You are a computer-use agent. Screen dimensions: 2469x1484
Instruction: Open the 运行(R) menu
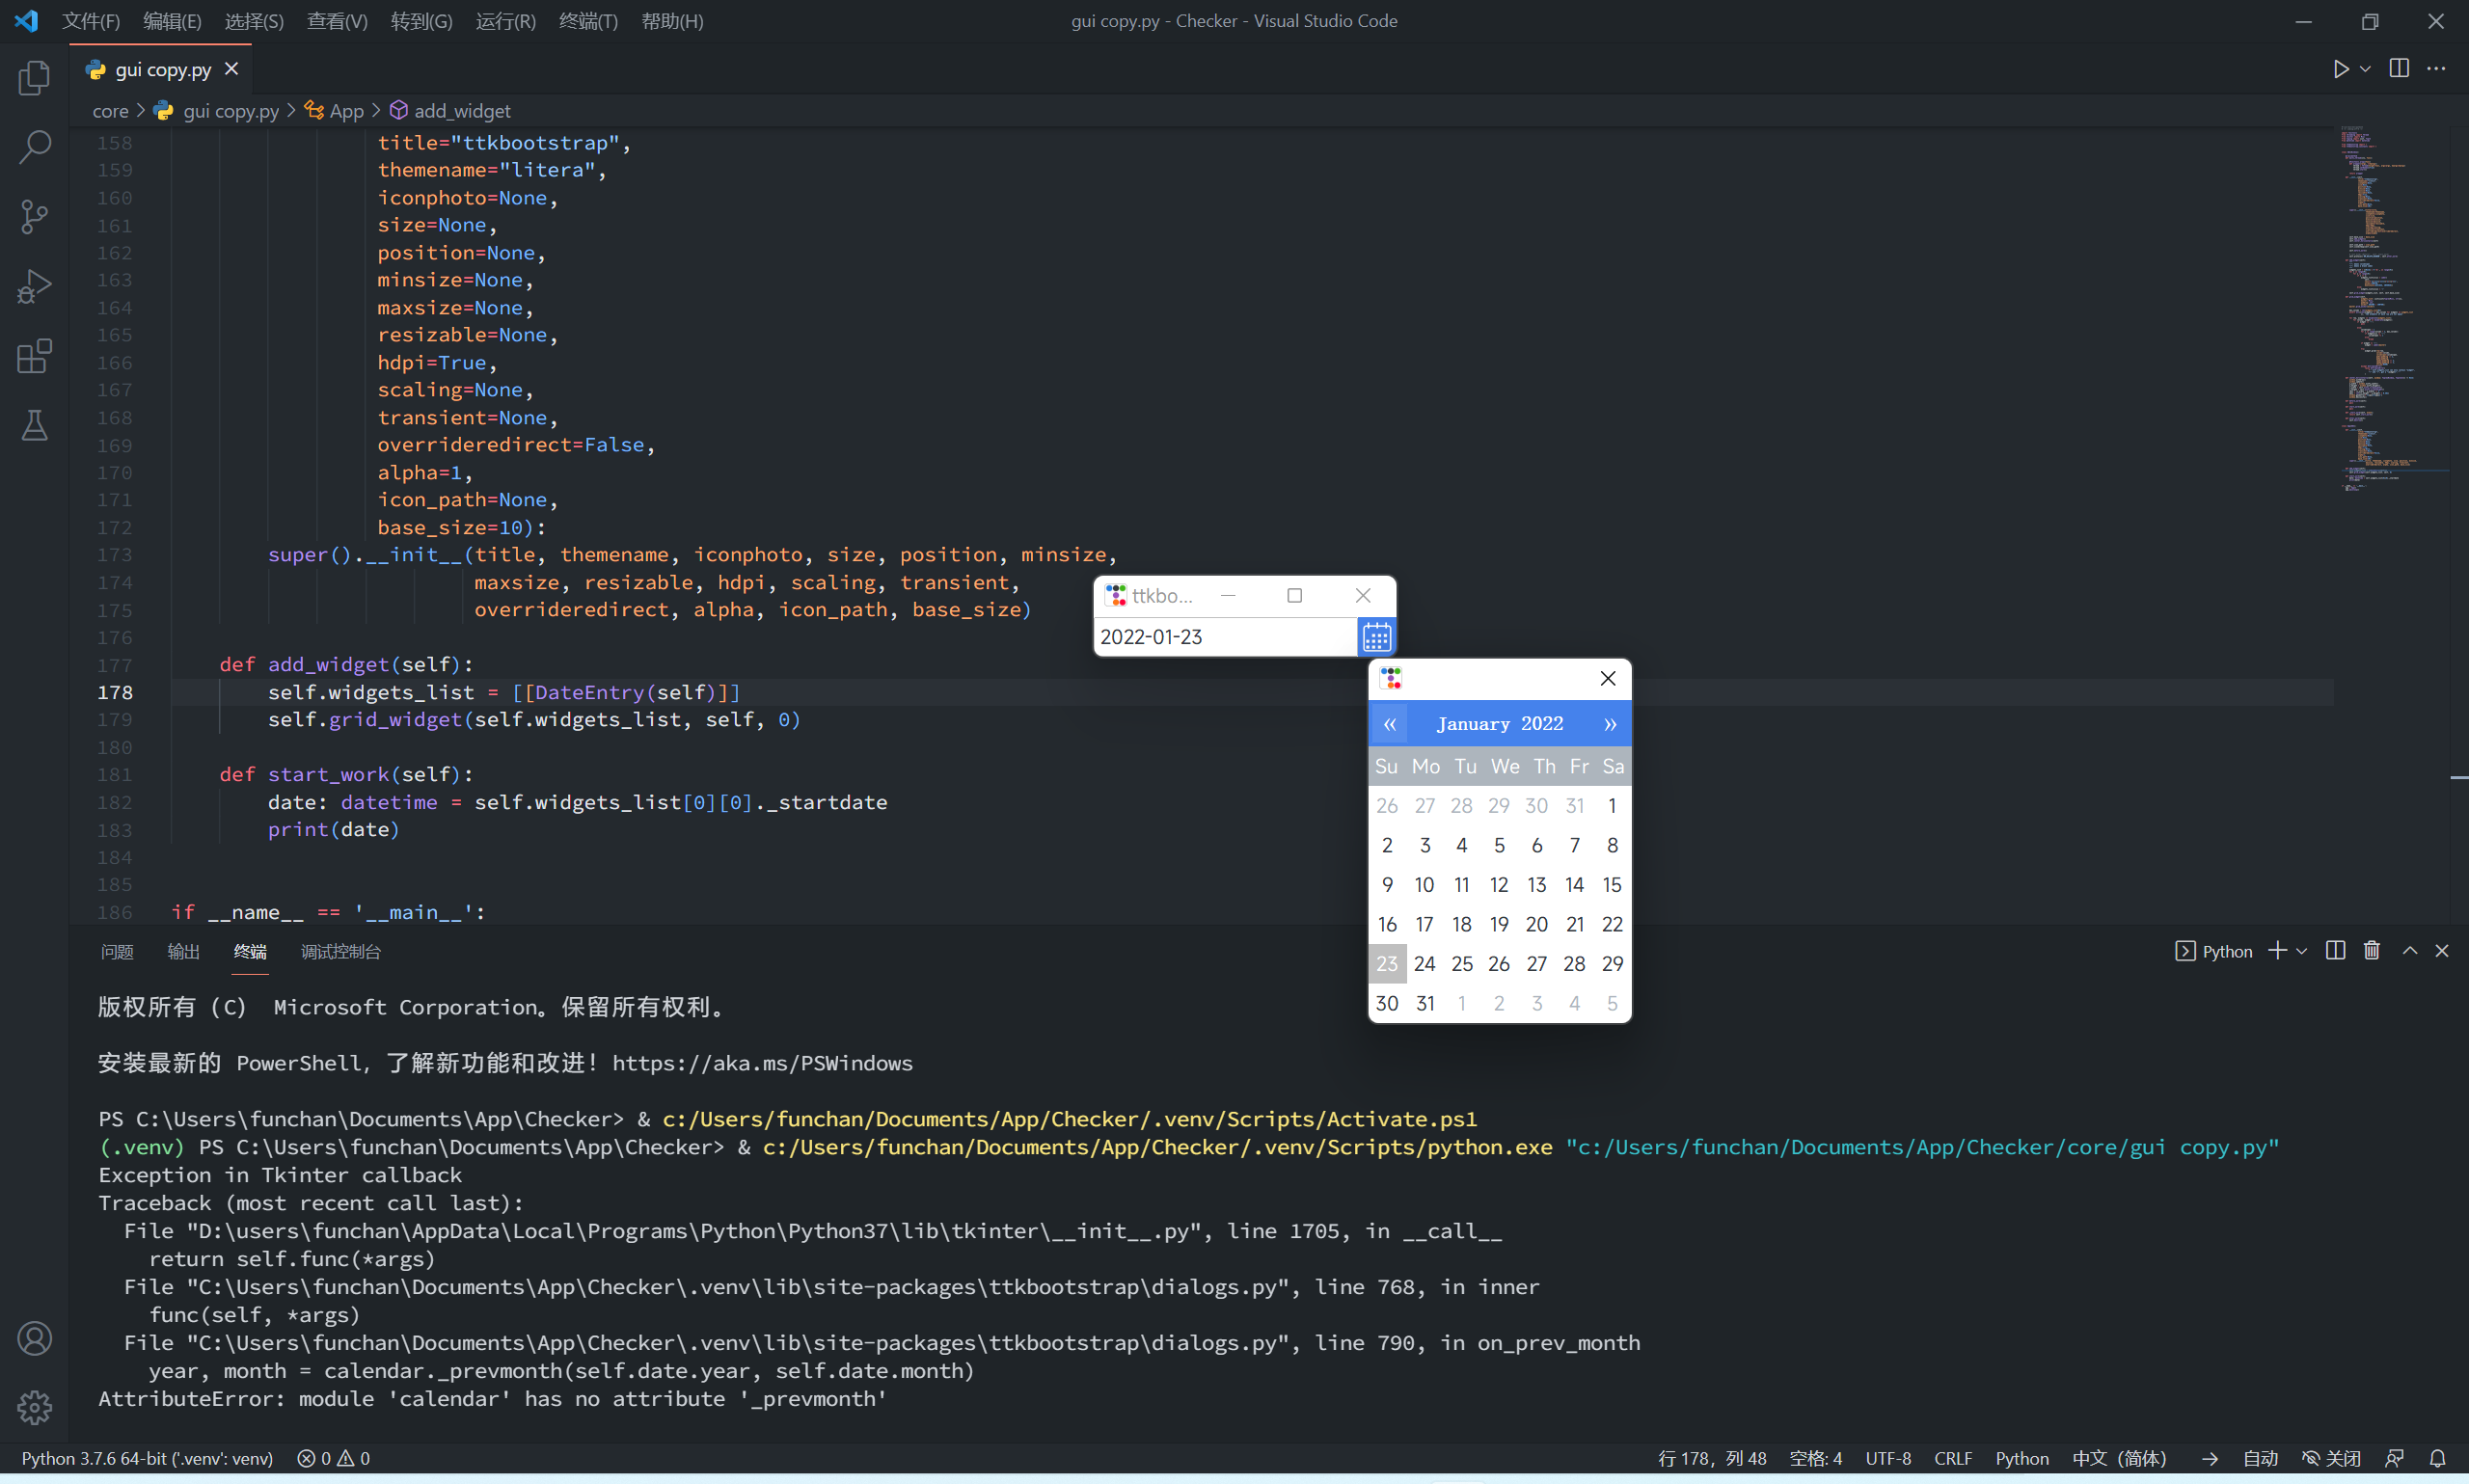click(x=506, y=21)
